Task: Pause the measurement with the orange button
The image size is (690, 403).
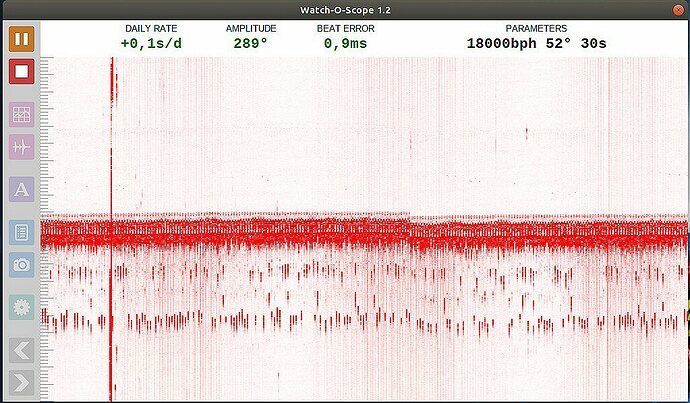Action: tap(21, 39)
